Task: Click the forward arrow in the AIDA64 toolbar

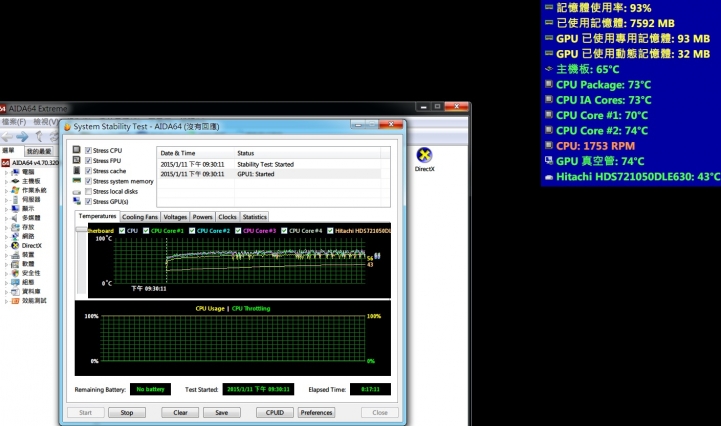Action: (x=23, y=136)
